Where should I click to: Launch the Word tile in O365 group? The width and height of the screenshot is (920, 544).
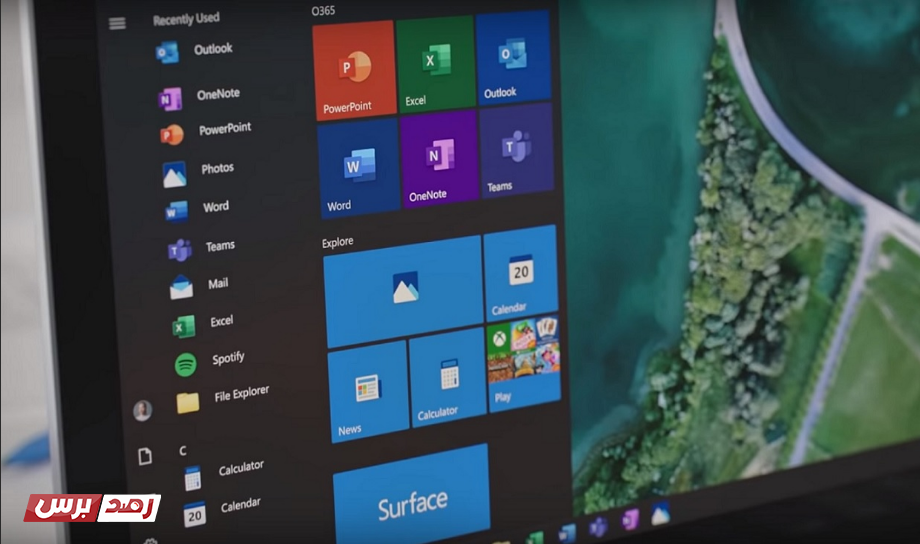coord(358,168)
